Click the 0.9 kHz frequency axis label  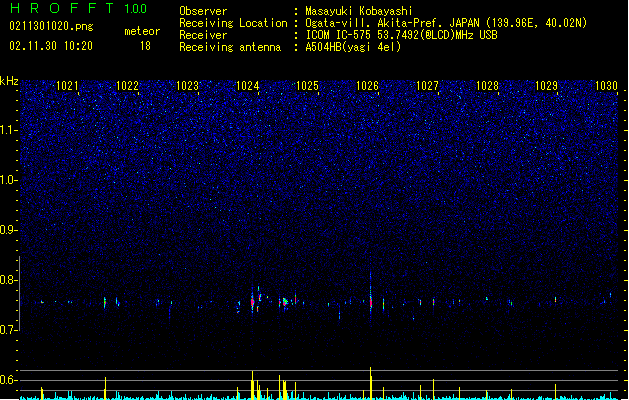click(x=9, y=230)
